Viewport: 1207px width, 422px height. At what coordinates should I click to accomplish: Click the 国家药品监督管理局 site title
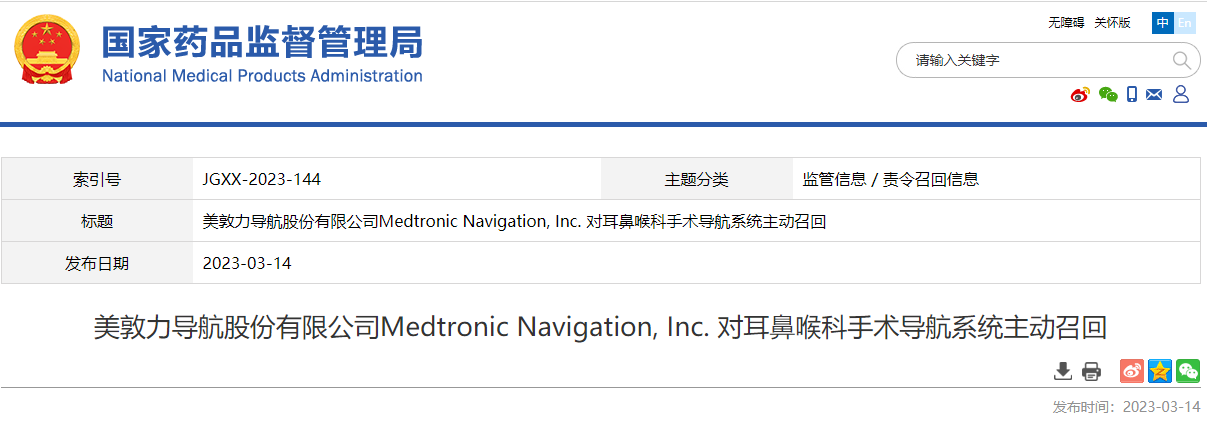262,41
